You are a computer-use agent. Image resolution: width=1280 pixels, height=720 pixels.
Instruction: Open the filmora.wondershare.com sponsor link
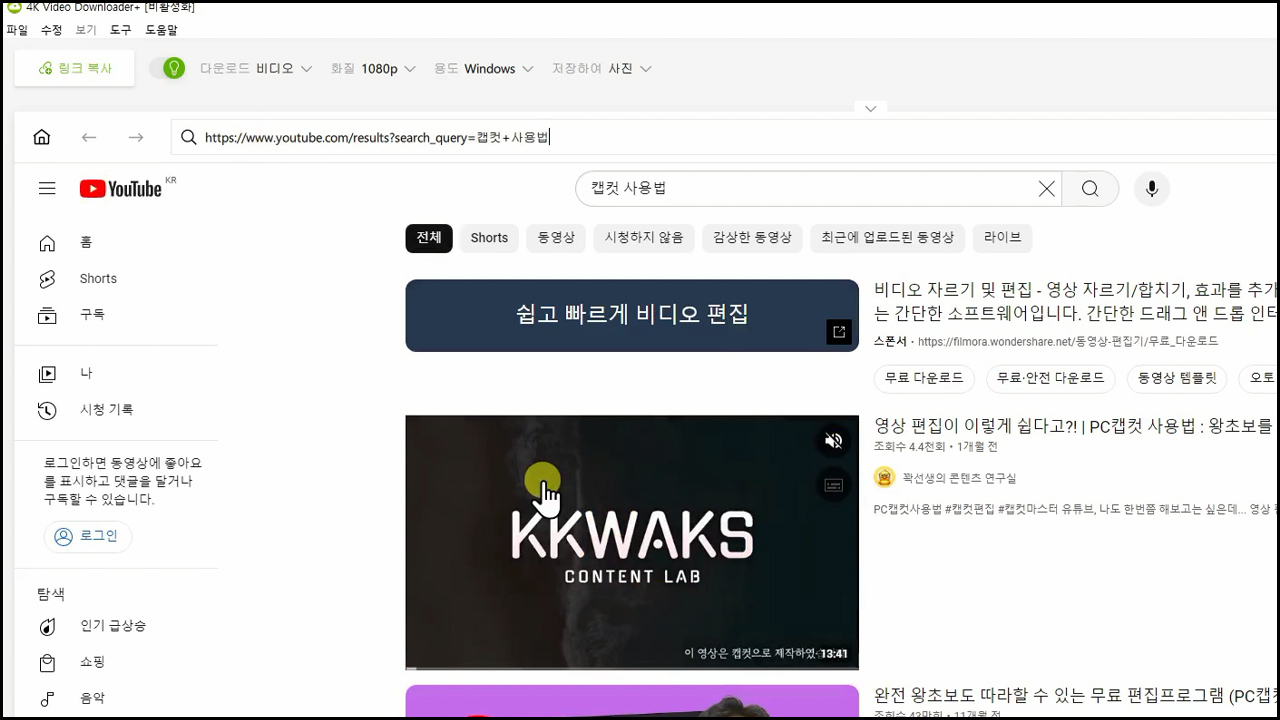pos(1068,342)
